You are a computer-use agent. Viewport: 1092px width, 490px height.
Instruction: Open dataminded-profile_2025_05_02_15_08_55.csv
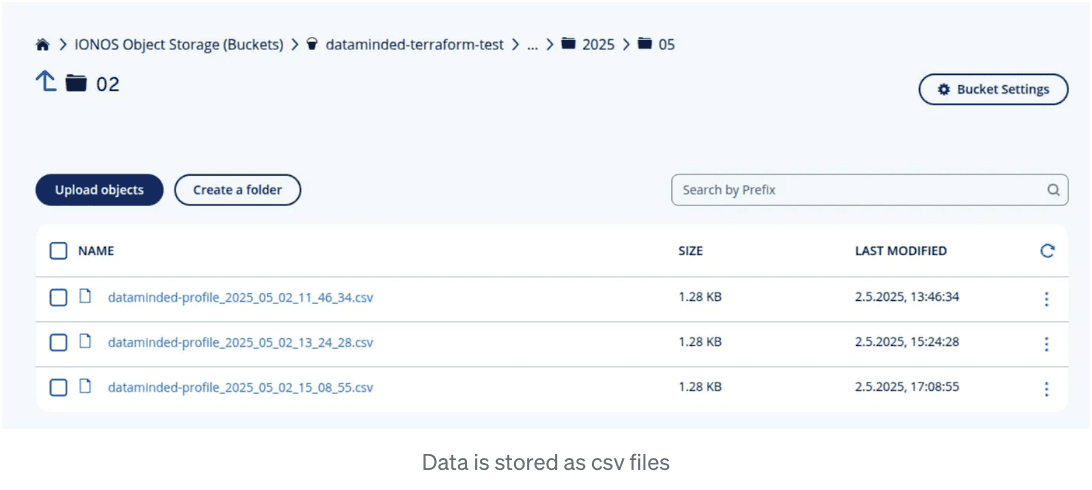[x=240, y=388]
